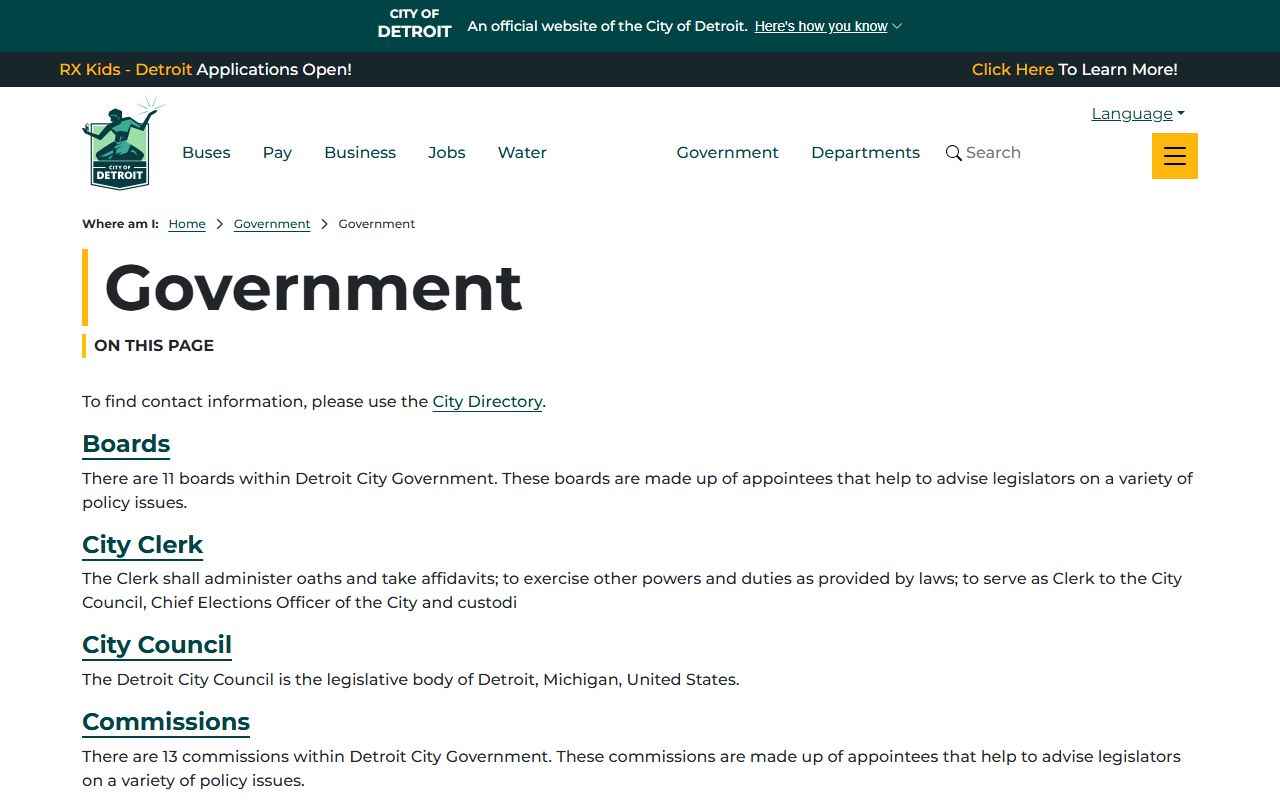Click the current 'Government' breadcrumb text

coord(377,224)
